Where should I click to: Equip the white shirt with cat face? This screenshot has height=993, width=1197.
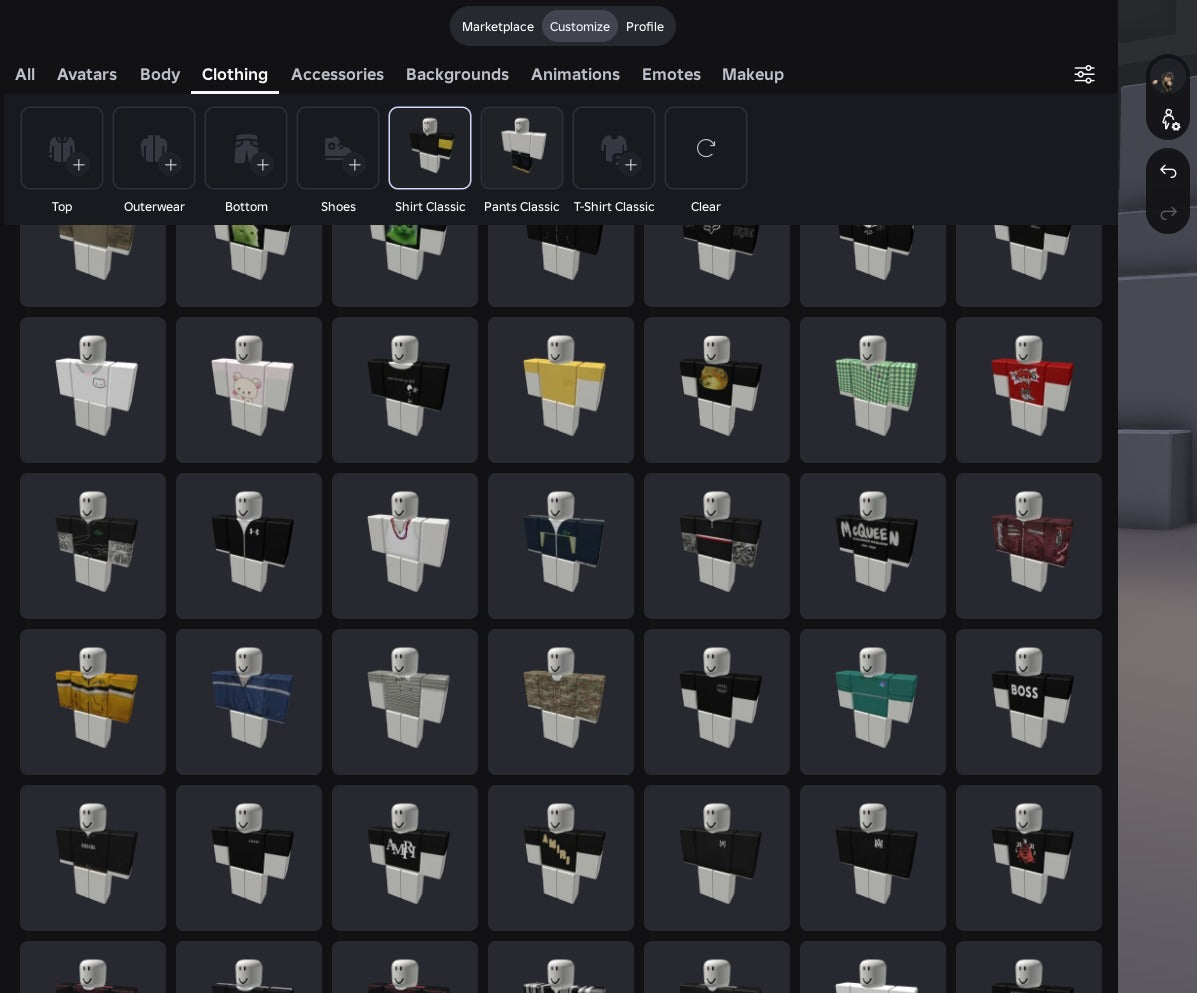[x=92, y=390]
